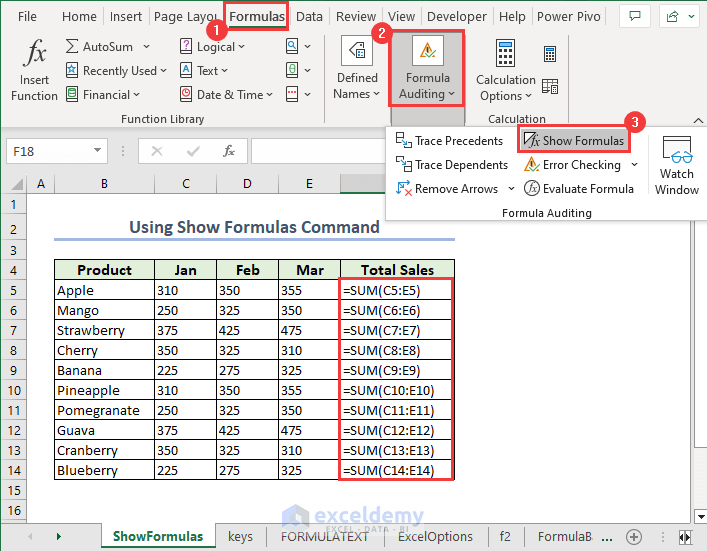This screenshot has height=551, width=707.
Task: Toggle Show Formulas on or off
Action: tap(574, 141)
